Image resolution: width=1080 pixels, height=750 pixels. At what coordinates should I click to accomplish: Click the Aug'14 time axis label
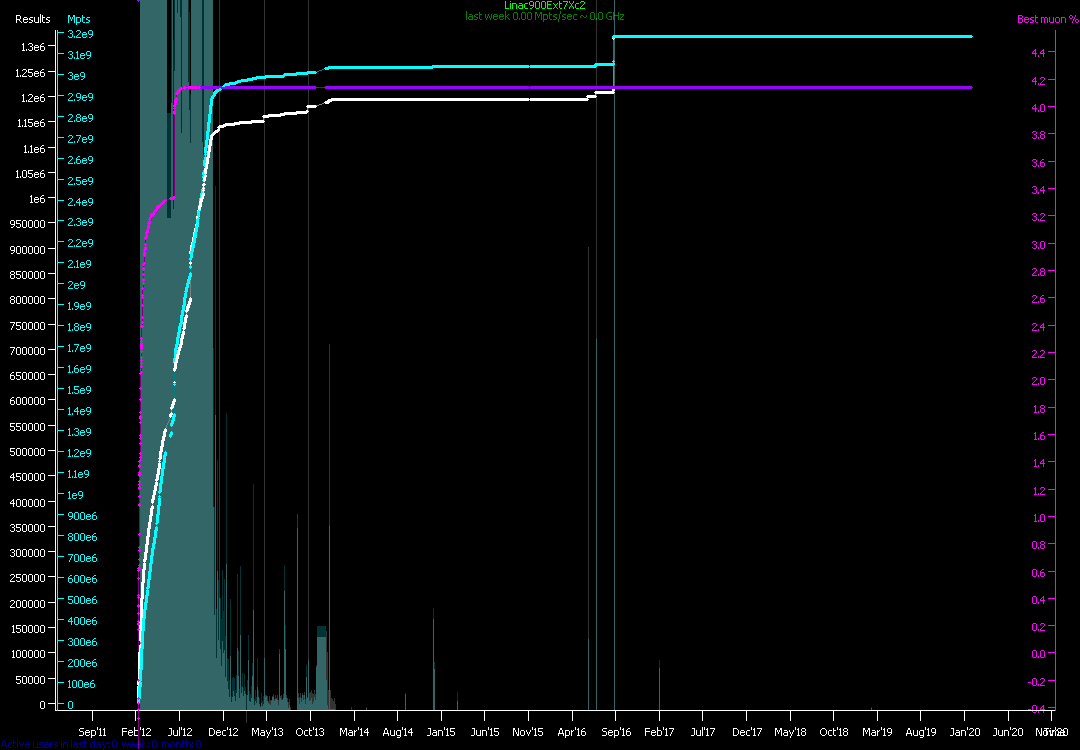click(x=398, y=732)
